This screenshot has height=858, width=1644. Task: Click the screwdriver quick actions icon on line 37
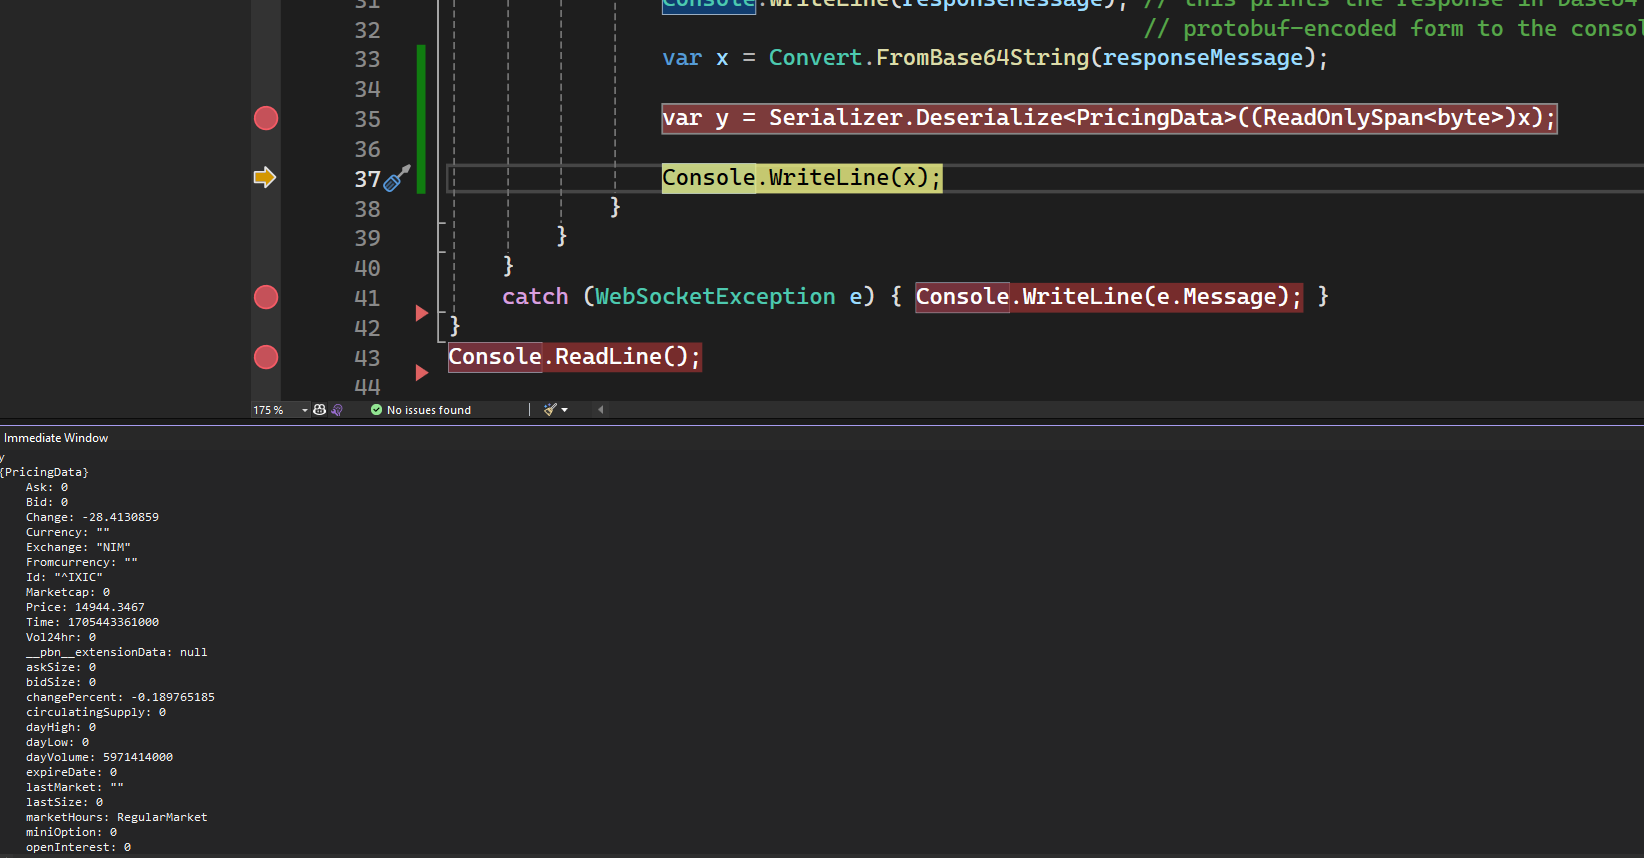(397, 179)
